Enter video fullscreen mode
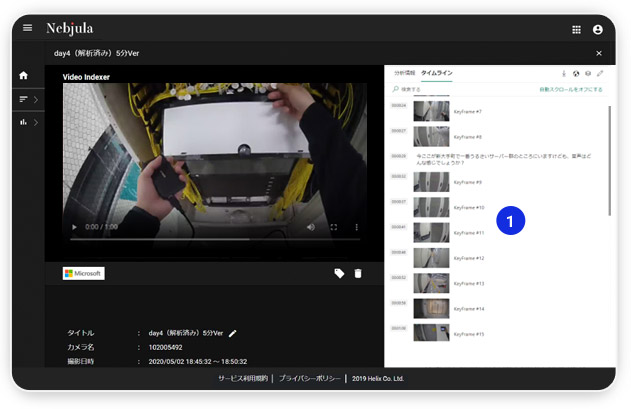The width and height of the screenshot is (631, 409). point(334,227)
